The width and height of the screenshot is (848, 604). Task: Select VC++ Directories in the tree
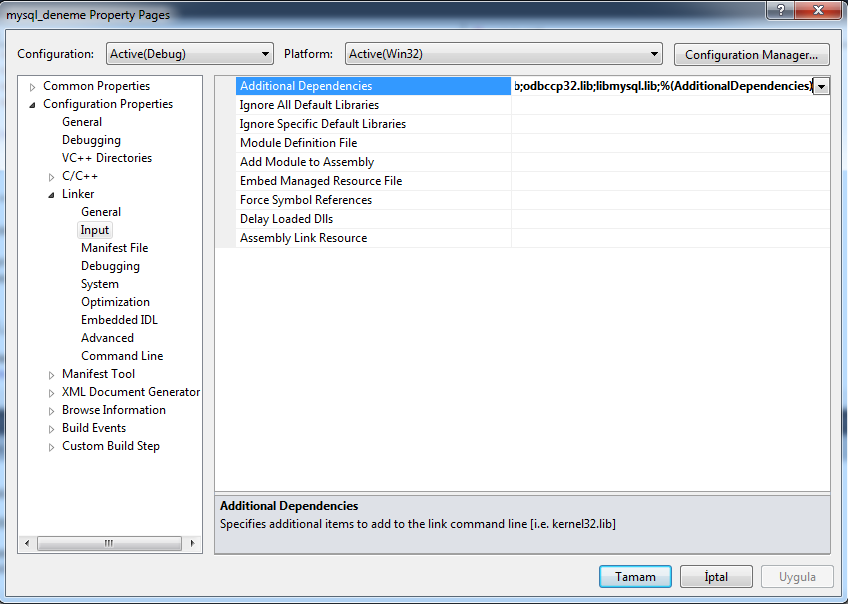pos(107,158)
